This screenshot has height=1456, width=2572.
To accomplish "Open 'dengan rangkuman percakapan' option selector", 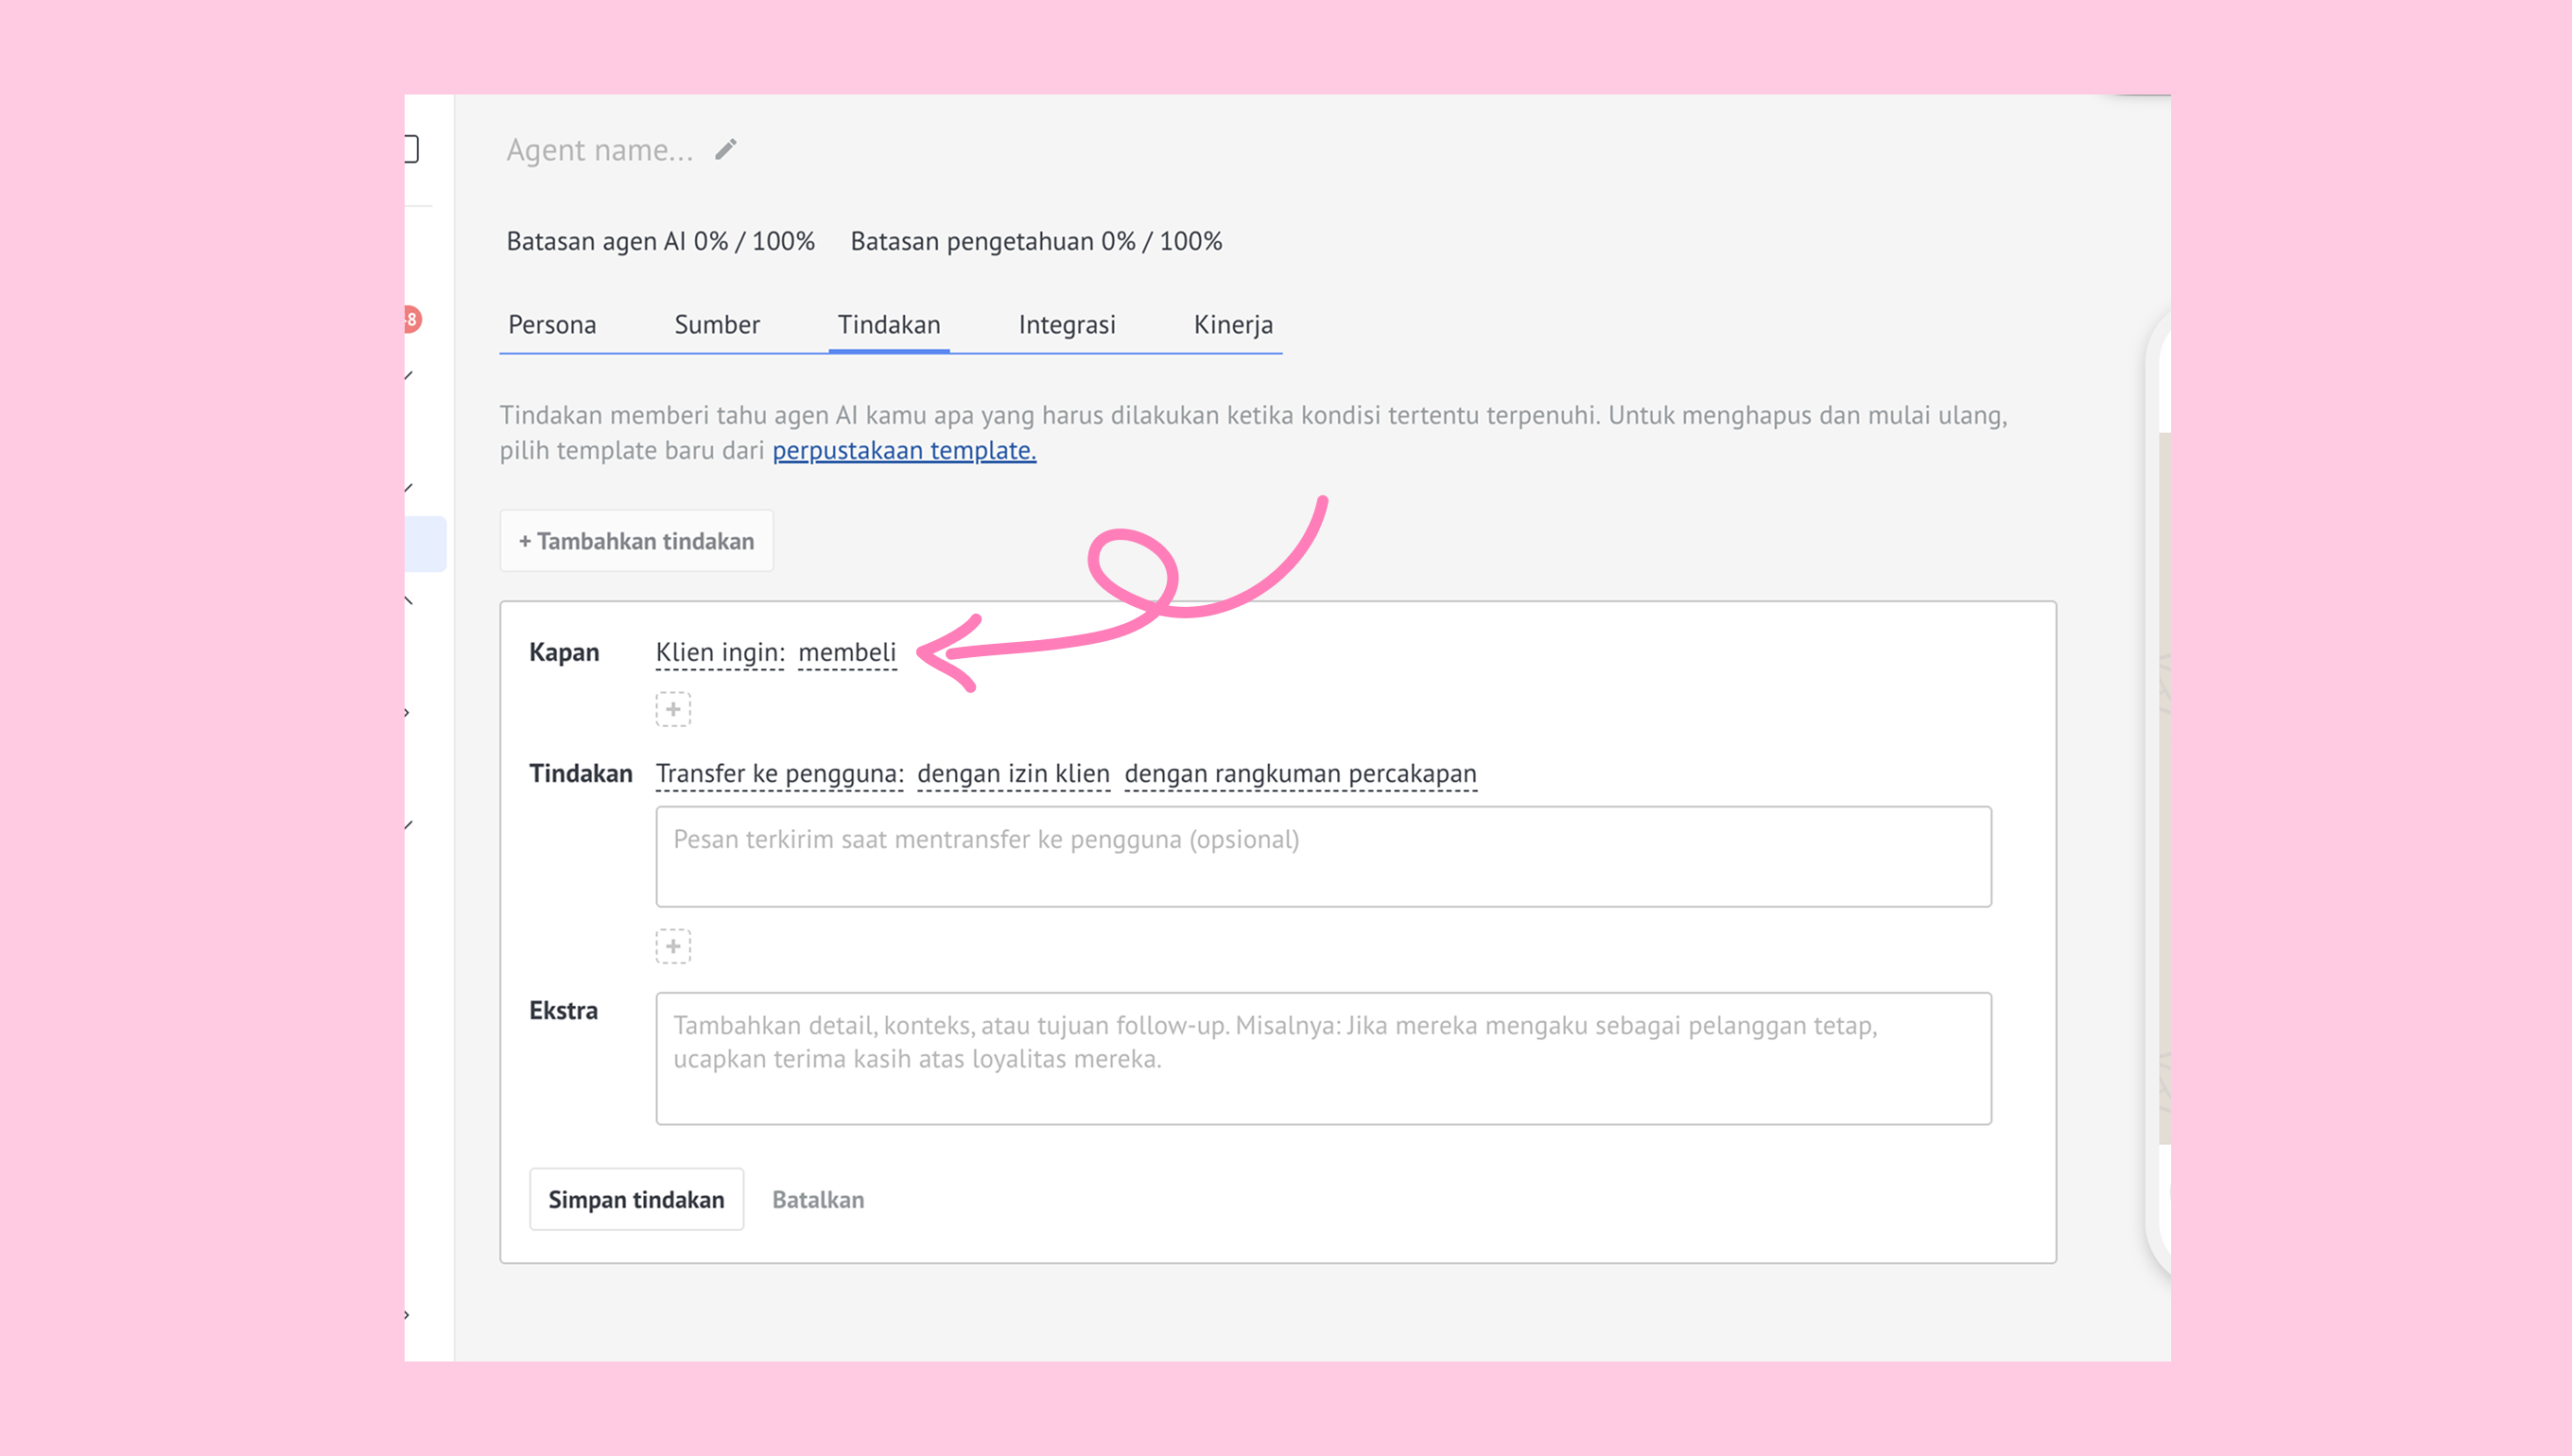I will point(1300,774).
